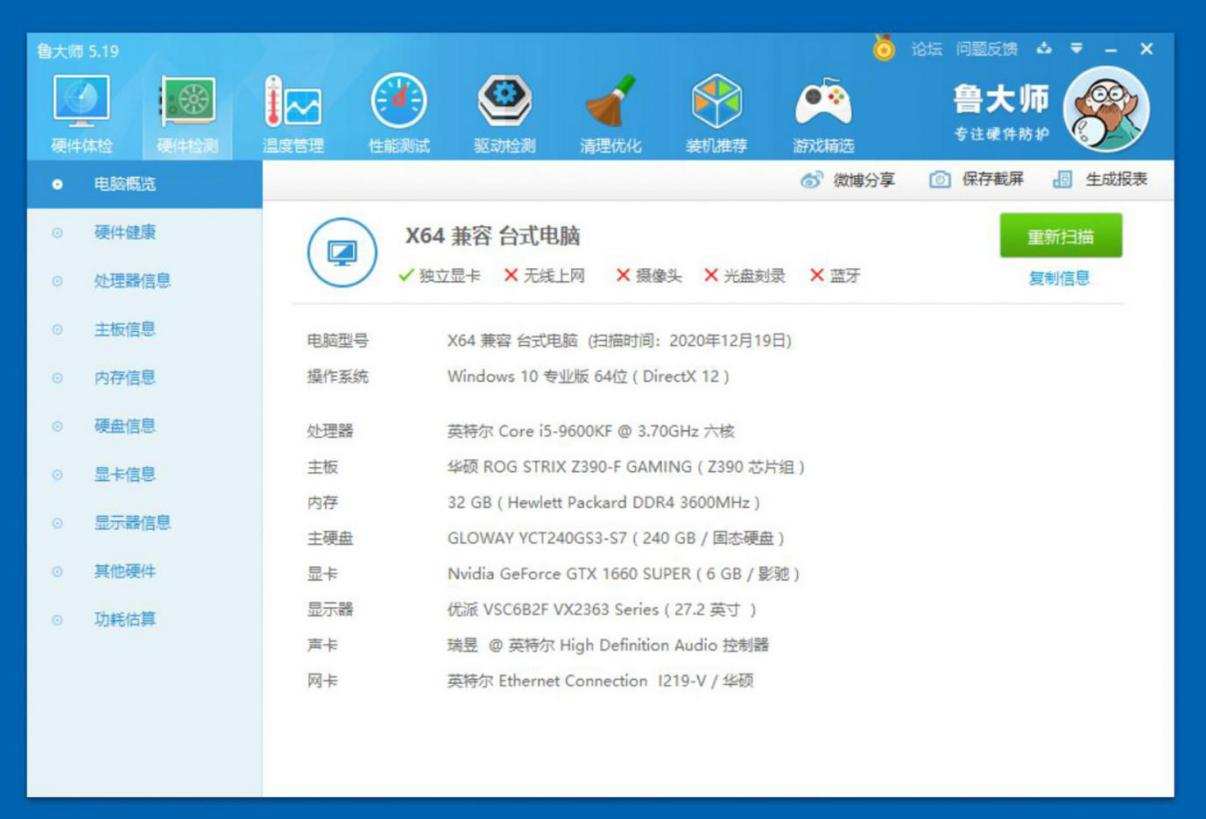Open 清理优化 cleanup optimization

click(x=611, y=113)
